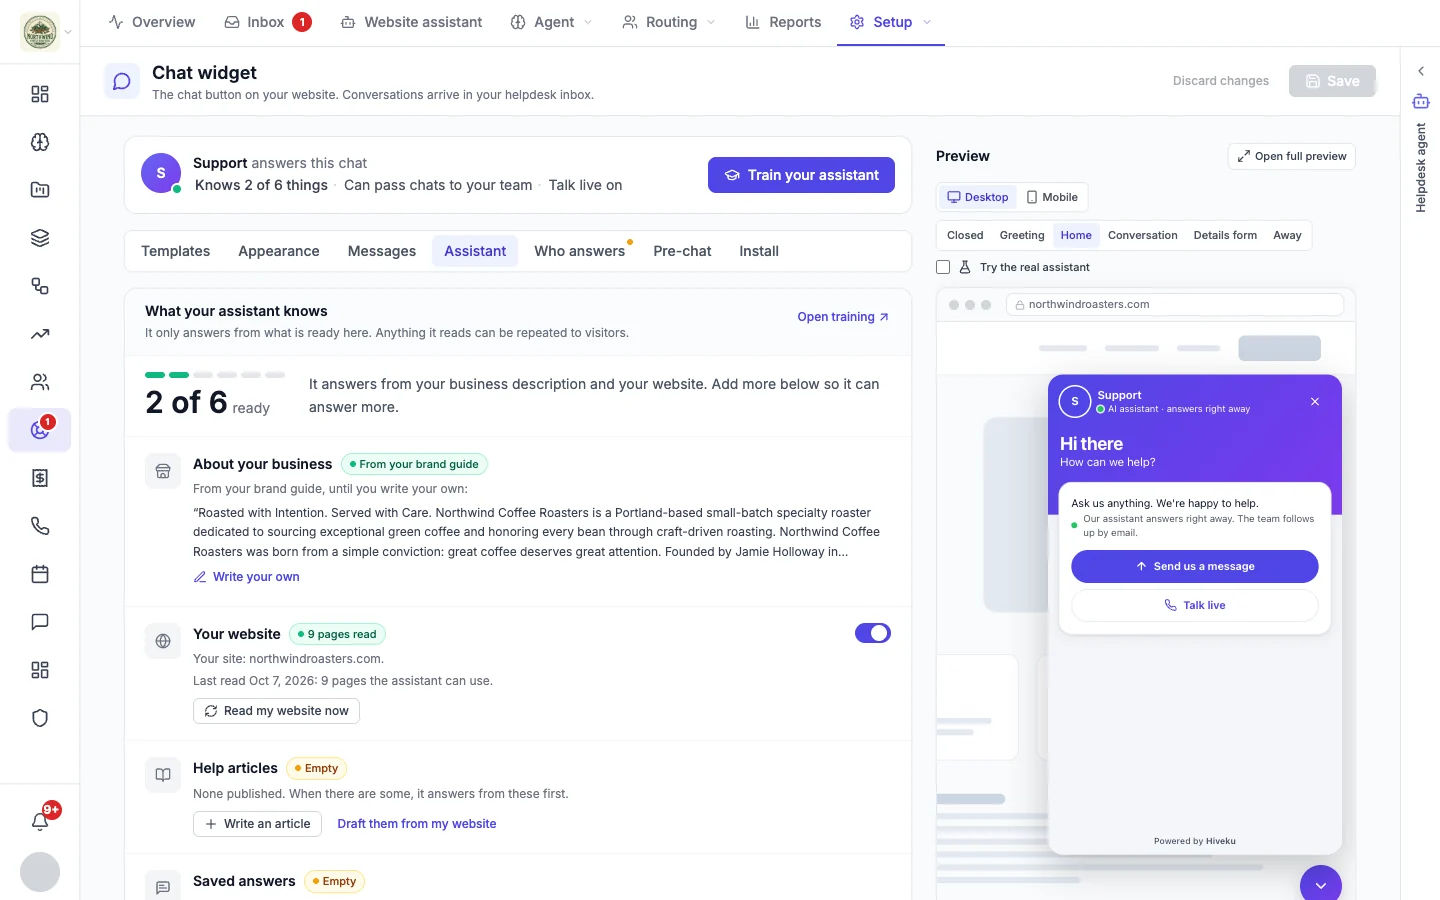Click the northwindroasters.com preview address bar
The height and width of the screenshot is (900, 1440).
pyautogui.click(x=1175, y=304)
